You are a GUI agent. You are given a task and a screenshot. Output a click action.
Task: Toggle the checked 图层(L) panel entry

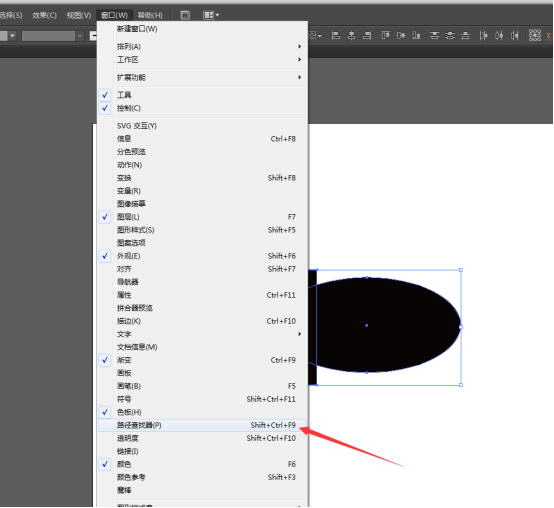coord(203,217)
